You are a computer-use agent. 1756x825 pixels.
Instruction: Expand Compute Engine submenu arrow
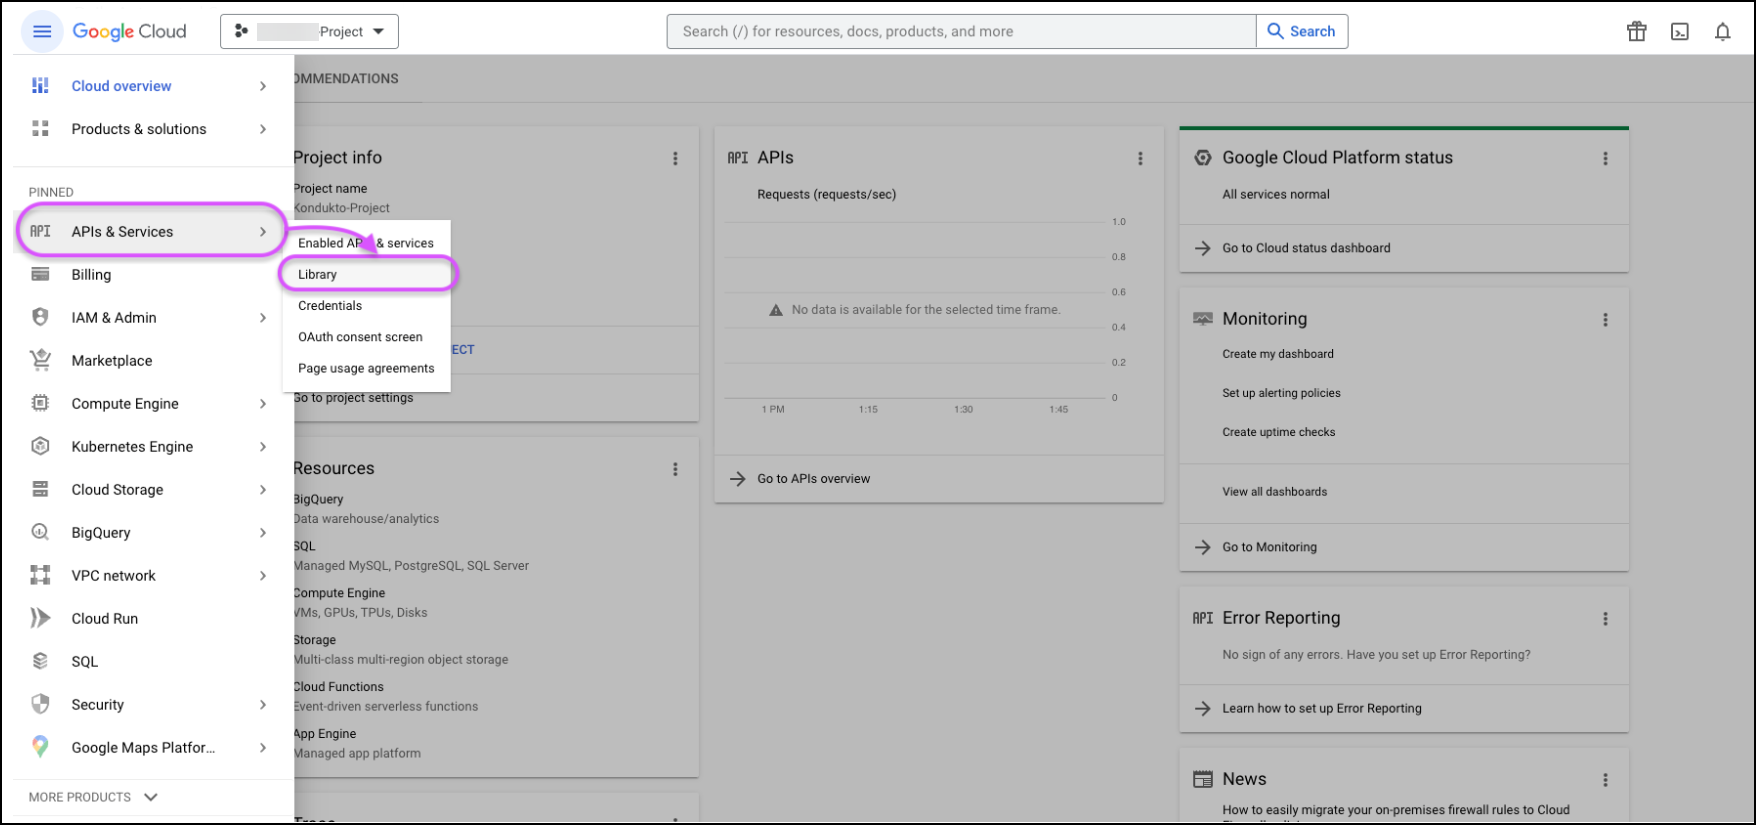(x=263, y=404)
